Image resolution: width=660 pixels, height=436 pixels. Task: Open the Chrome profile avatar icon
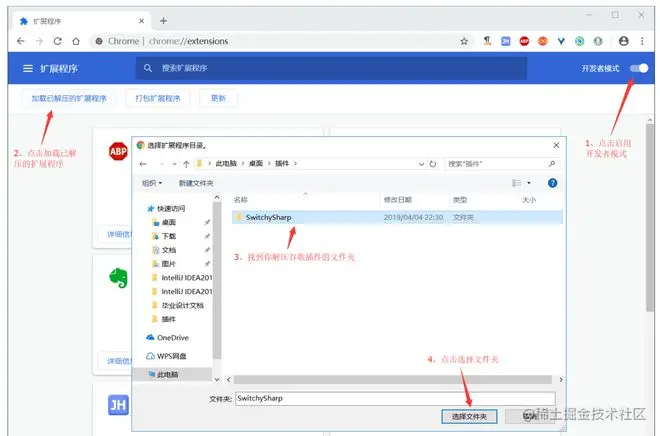[x=623, y=41]
